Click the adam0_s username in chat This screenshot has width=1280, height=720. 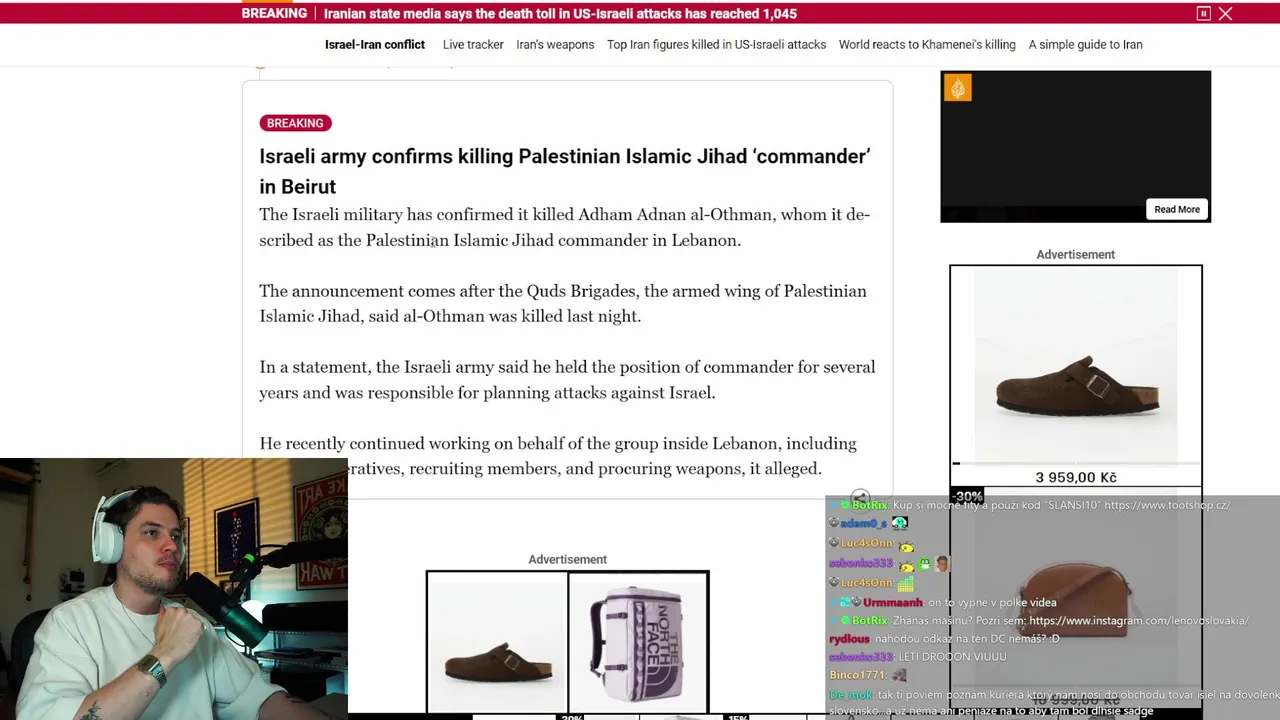tap(863, 523)
